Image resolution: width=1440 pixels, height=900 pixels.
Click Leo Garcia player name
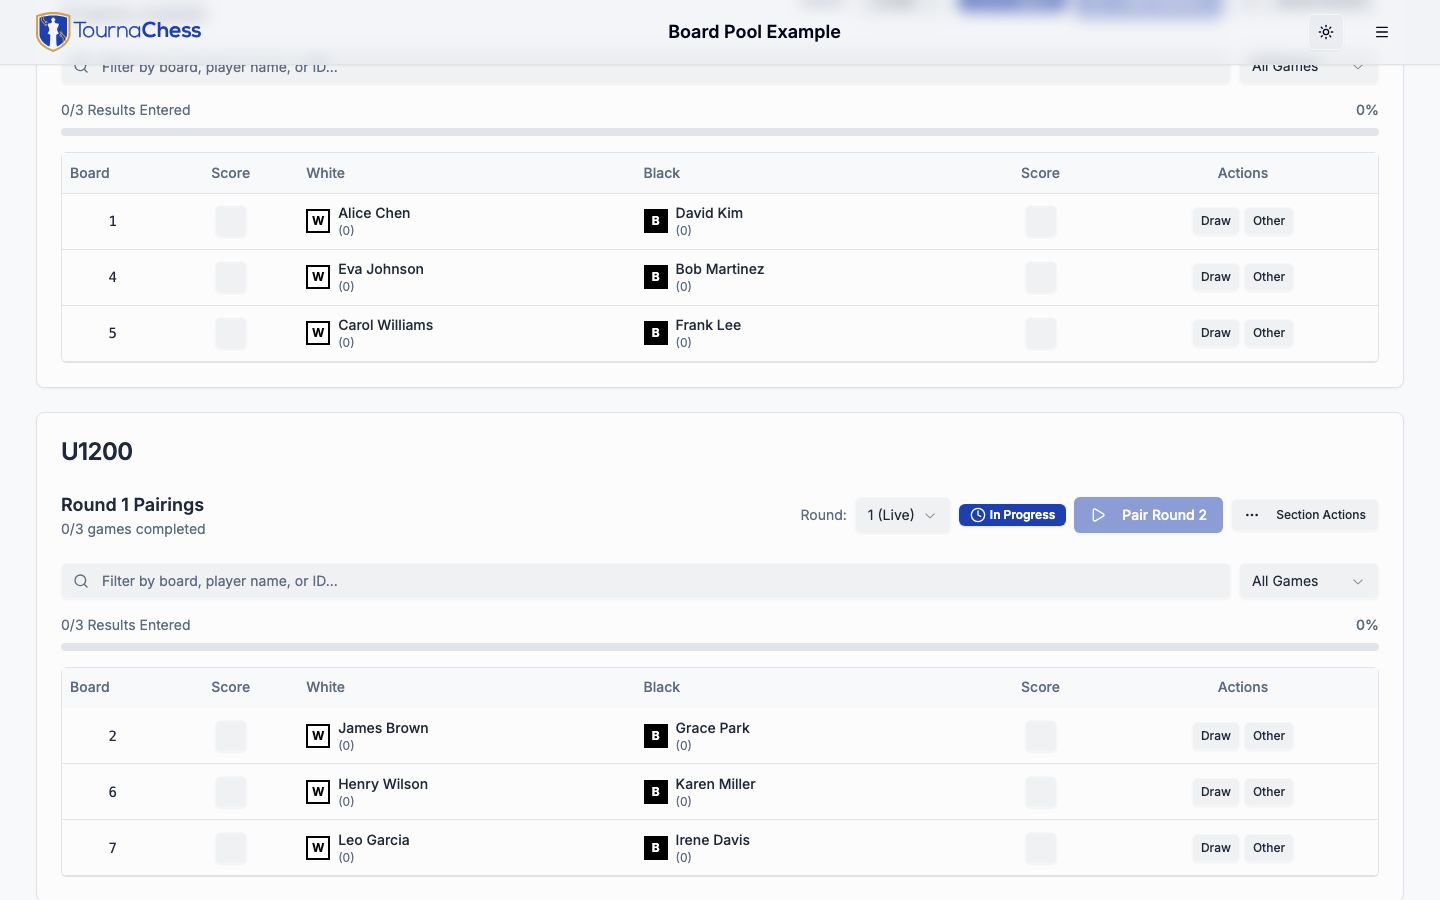point(374,840)
